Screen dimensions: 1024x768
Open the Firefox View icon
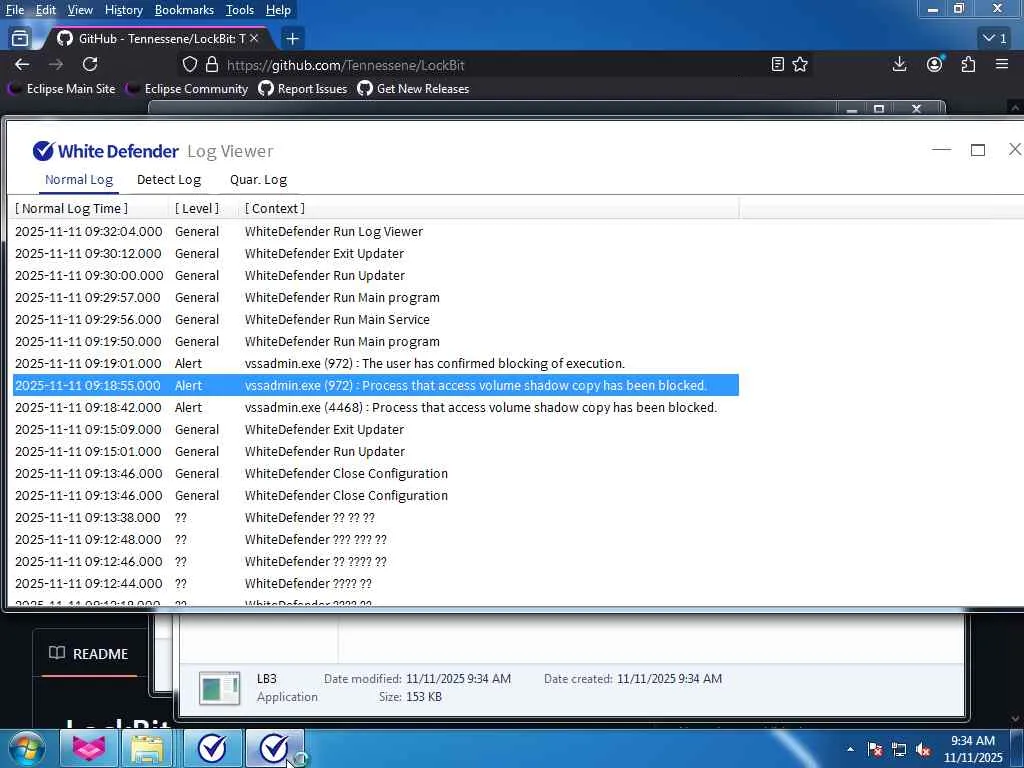click(20, 39)
